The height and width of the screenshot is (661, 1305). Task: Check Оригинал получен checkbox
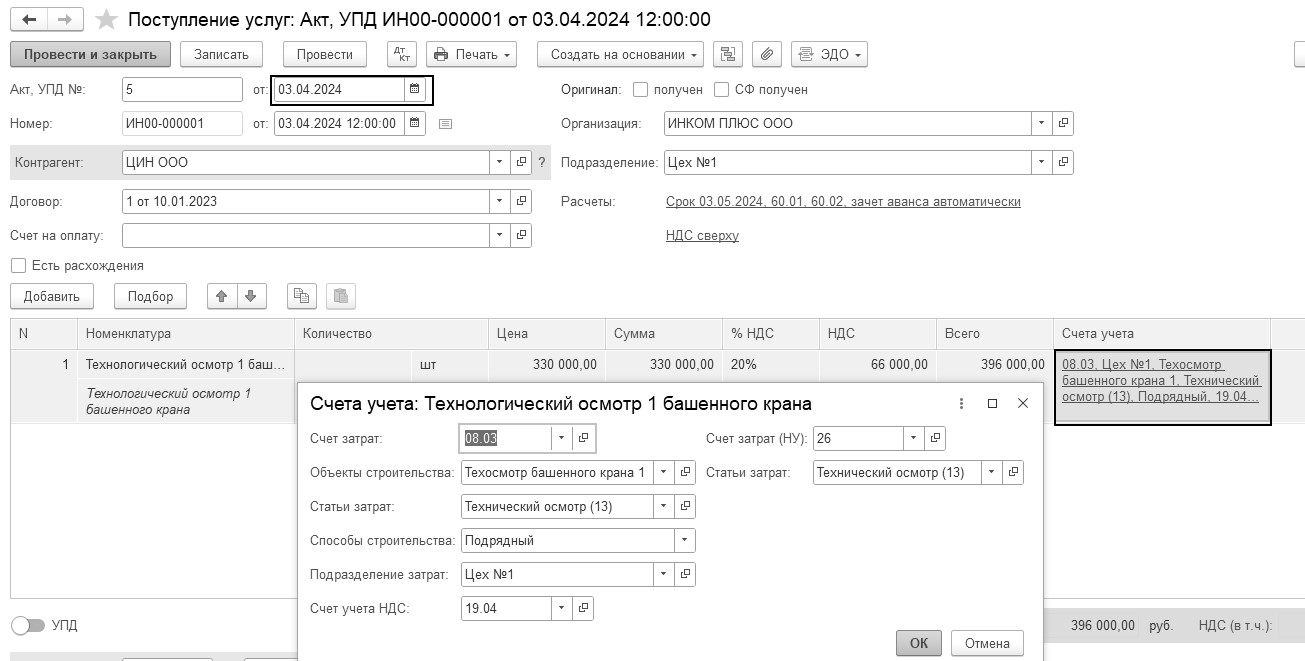tap(641, 89)
